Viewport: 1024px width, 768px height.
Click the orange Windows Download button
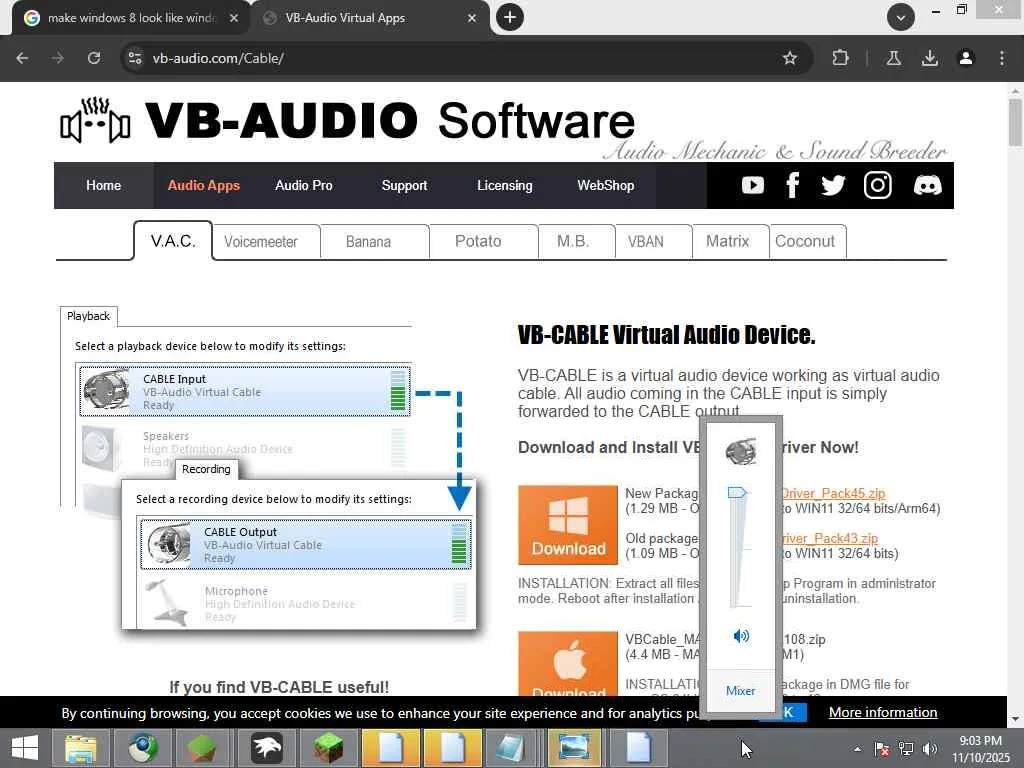click(x=568, y=524)
